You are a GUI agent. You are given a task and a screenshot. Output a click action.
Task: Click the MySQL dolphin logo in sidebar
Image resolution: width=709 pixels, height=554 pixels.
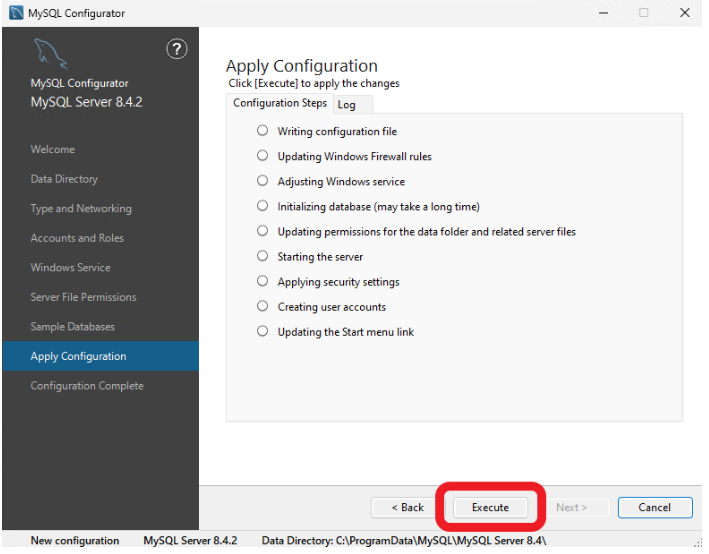(51, 55)
